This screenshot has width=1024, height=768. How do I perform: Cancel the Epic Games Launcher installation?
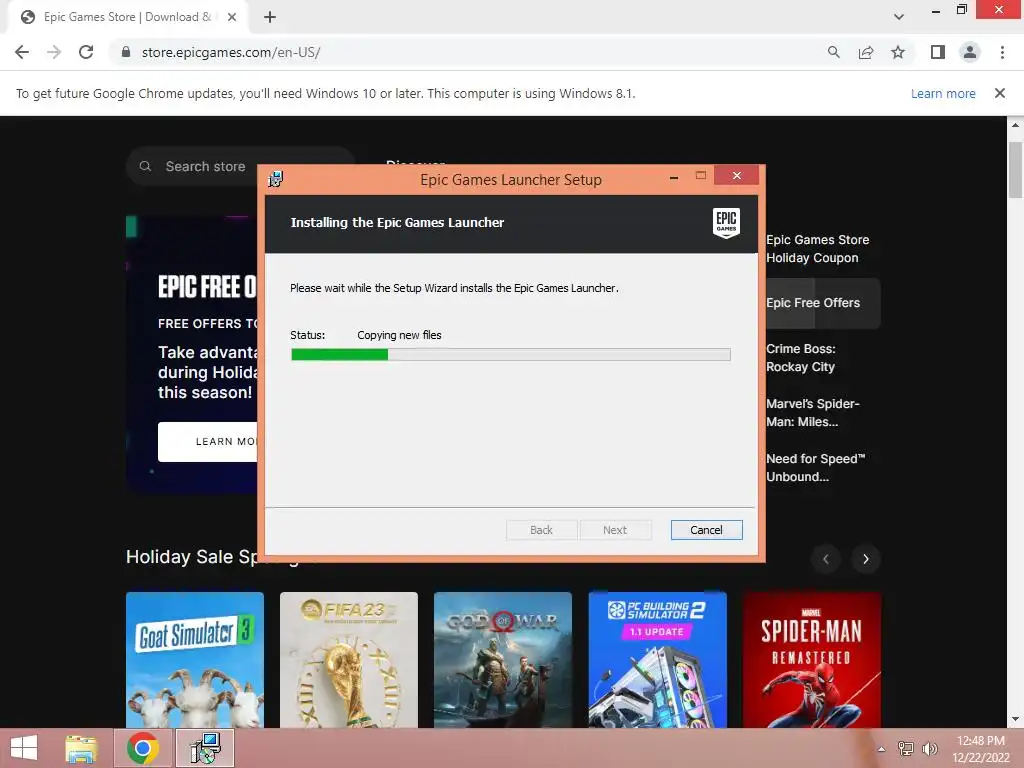pos(707,530)
